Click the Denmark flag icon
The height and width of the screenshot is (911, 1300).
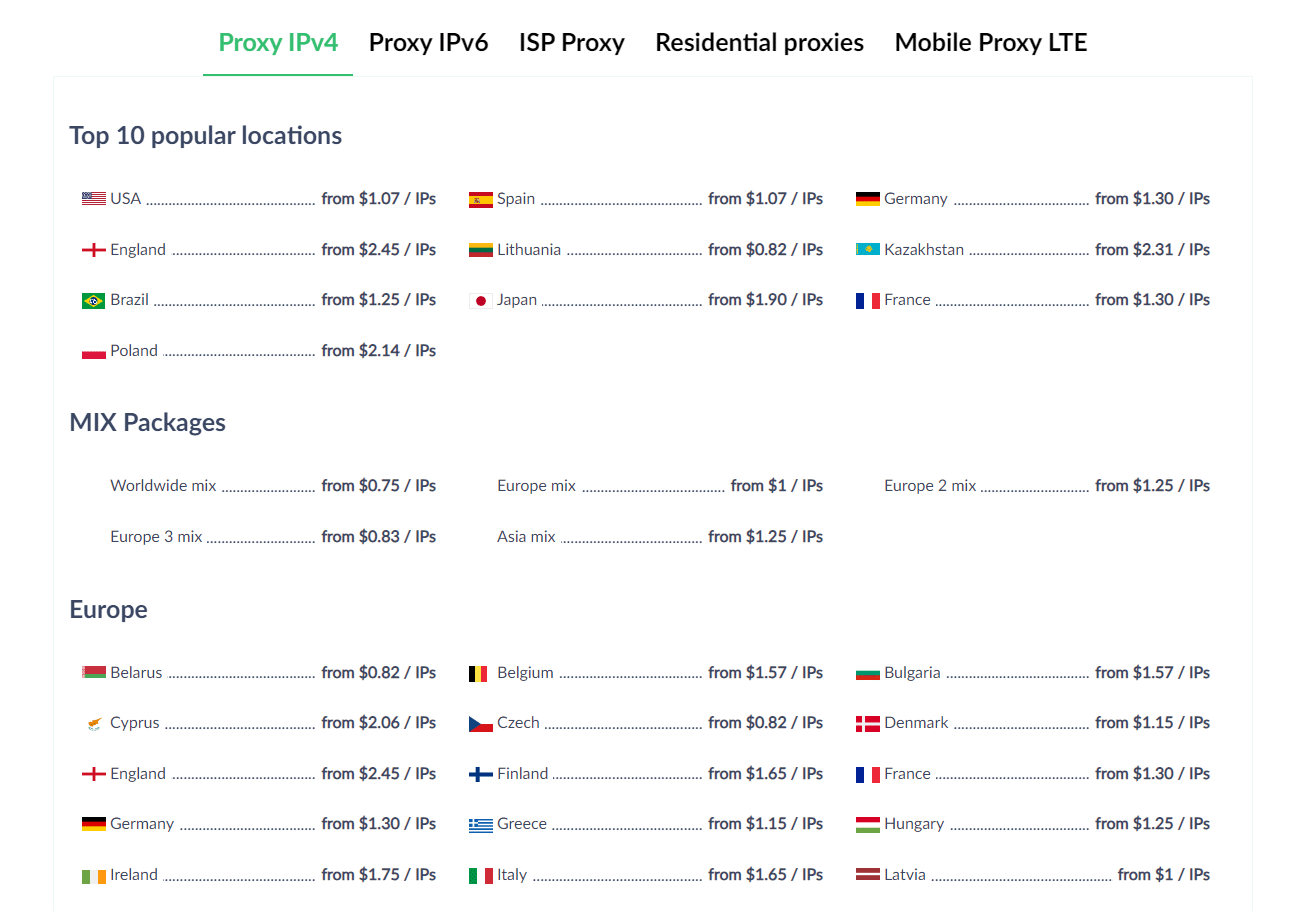[x=868, y=723]
